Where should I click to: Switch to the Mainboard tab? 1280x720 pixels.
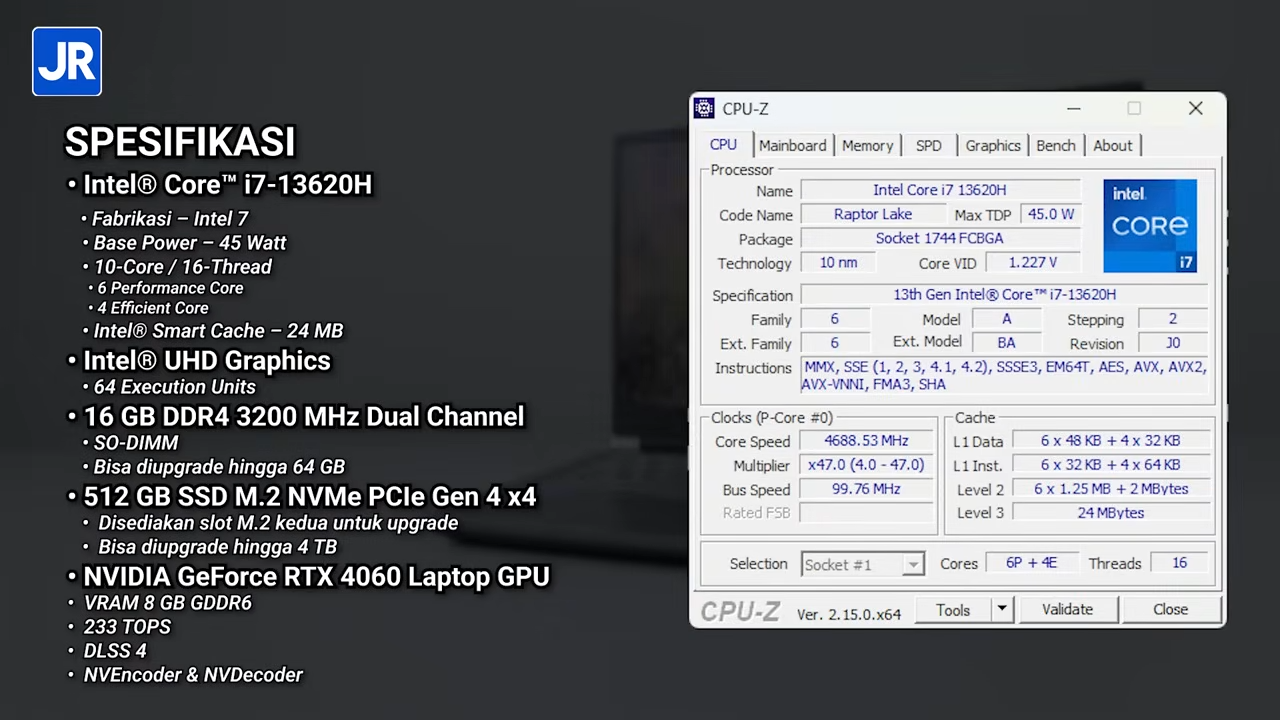(x=792, y=145)
